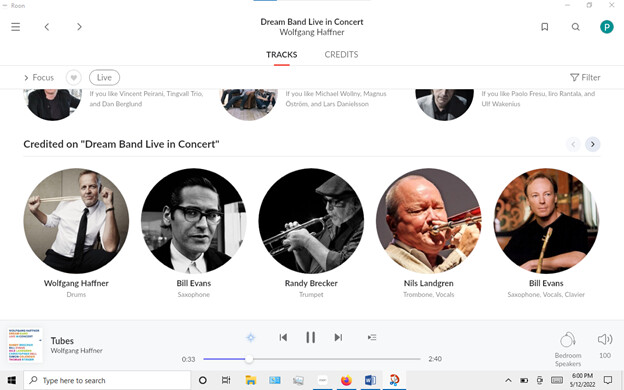Open the Roon Radio signal icon

(251, 337)
